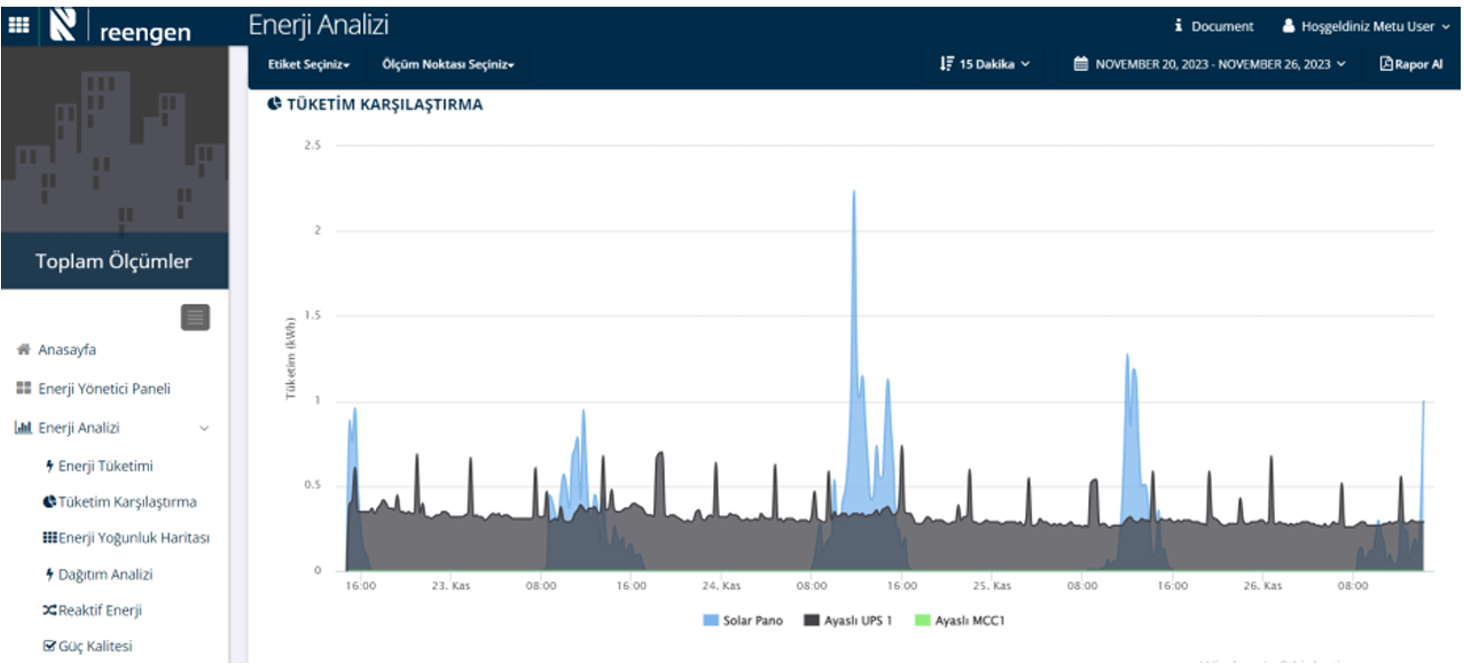Toggle Ayaslı UPS 1 series visibility
Image resolution: width=1464 pixels, height=664 pixels.
[847, 620]
